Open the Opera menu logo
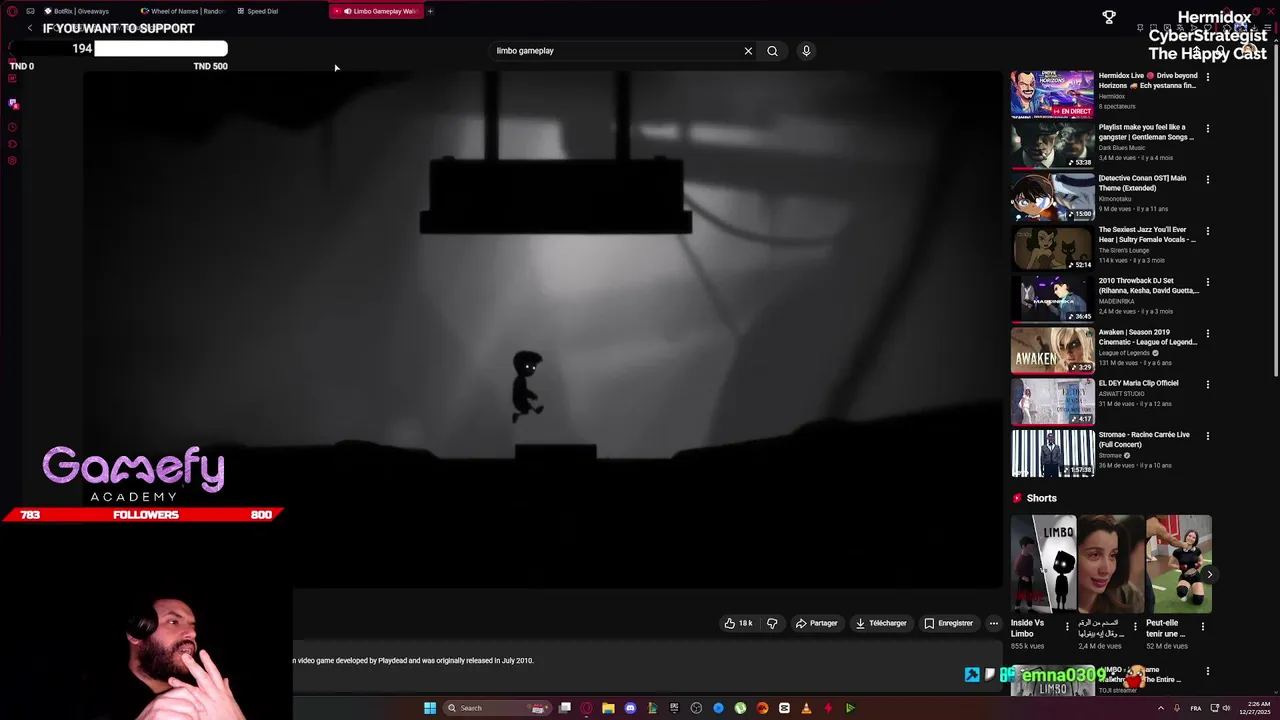Image resolution: width=1280 pixels, height=720 pixels. tap(12, 11)
